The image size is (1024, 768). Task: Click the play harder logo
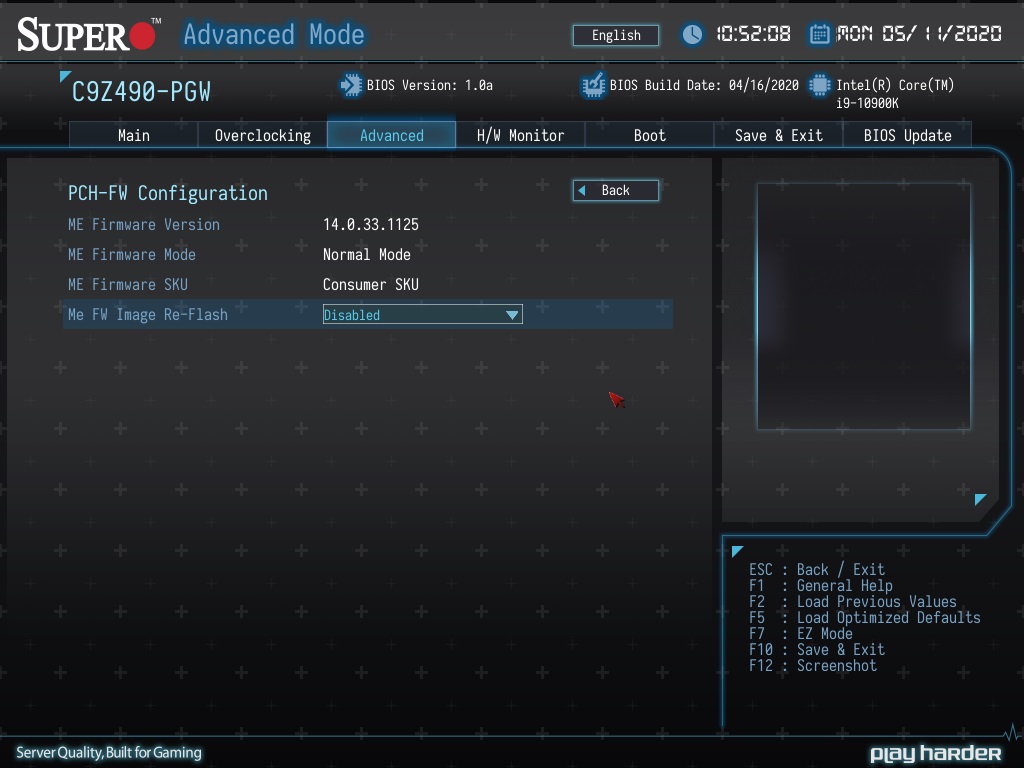[x=935, y=753]
